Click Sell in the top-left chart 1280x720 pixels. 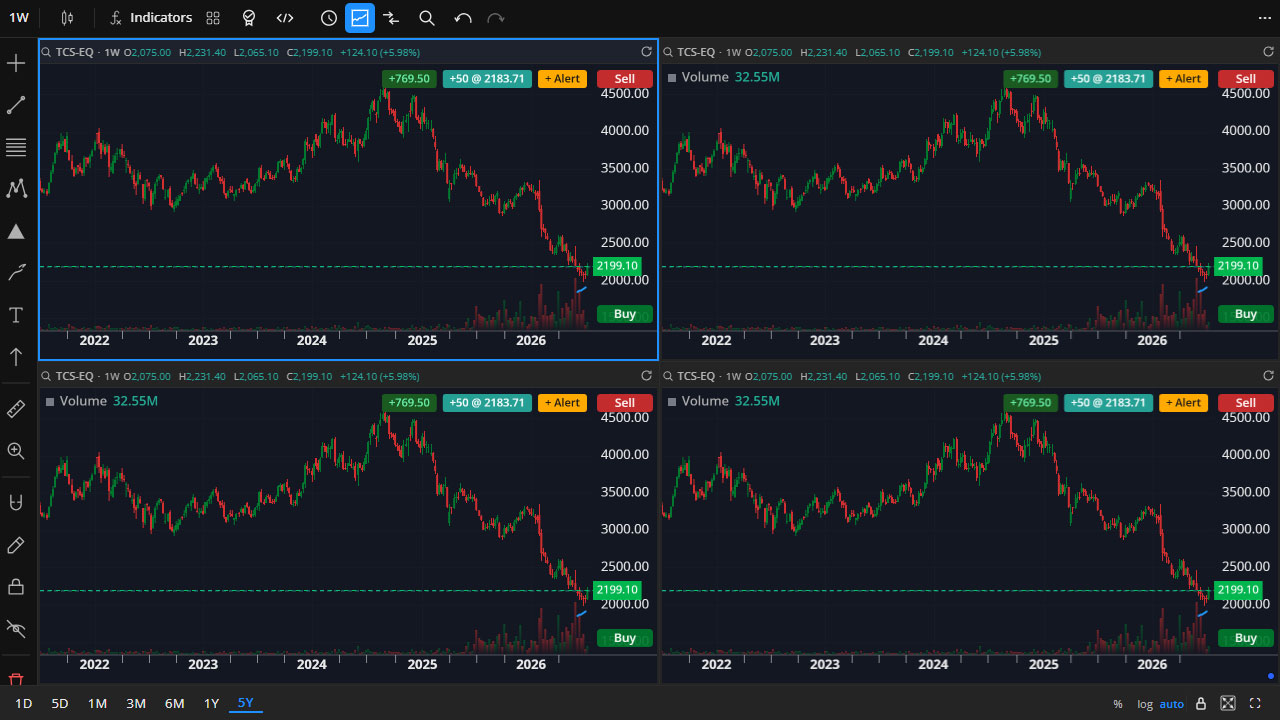[x=625, y=79]
